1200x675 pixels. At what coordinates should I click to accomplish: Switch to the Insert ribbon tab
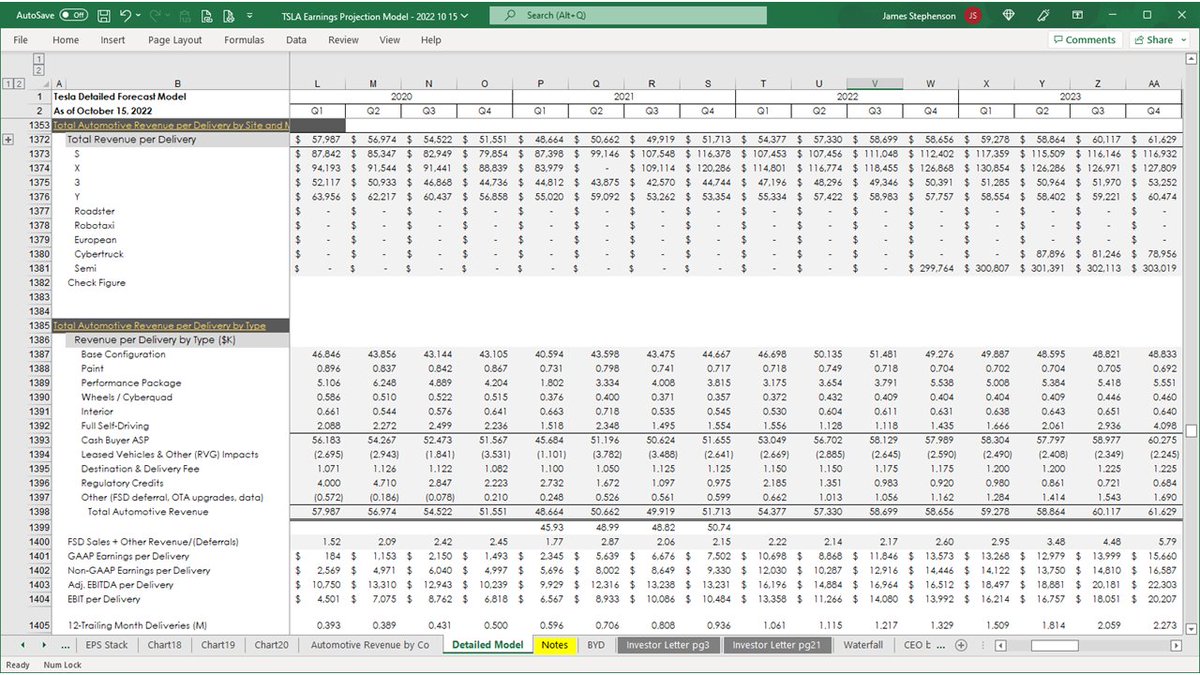click(113, 40)
